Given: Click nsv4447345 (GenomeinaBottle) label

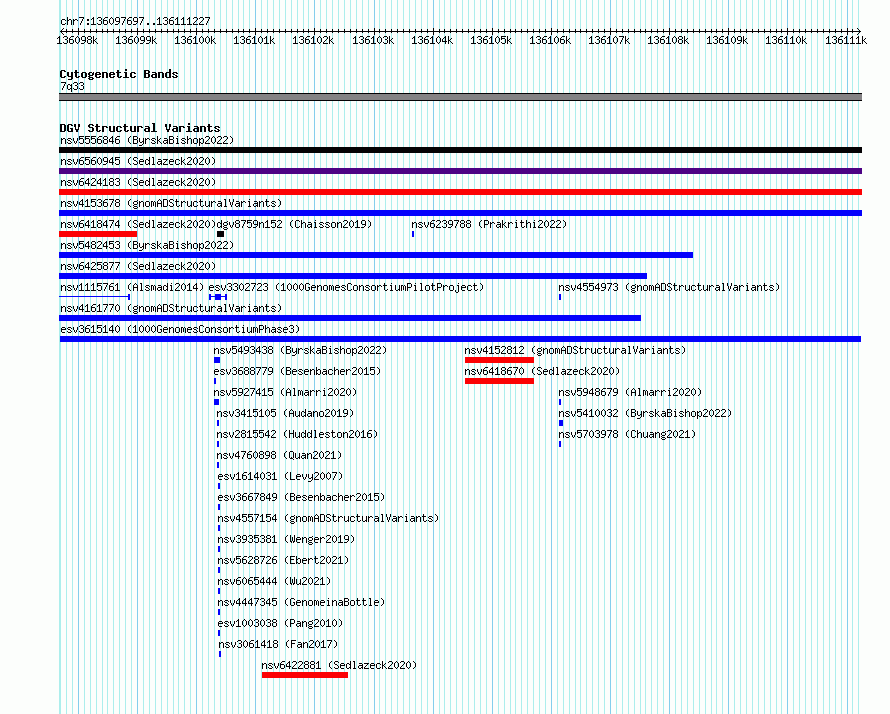Looking at the screenshot, I should (x=301, y=602).
